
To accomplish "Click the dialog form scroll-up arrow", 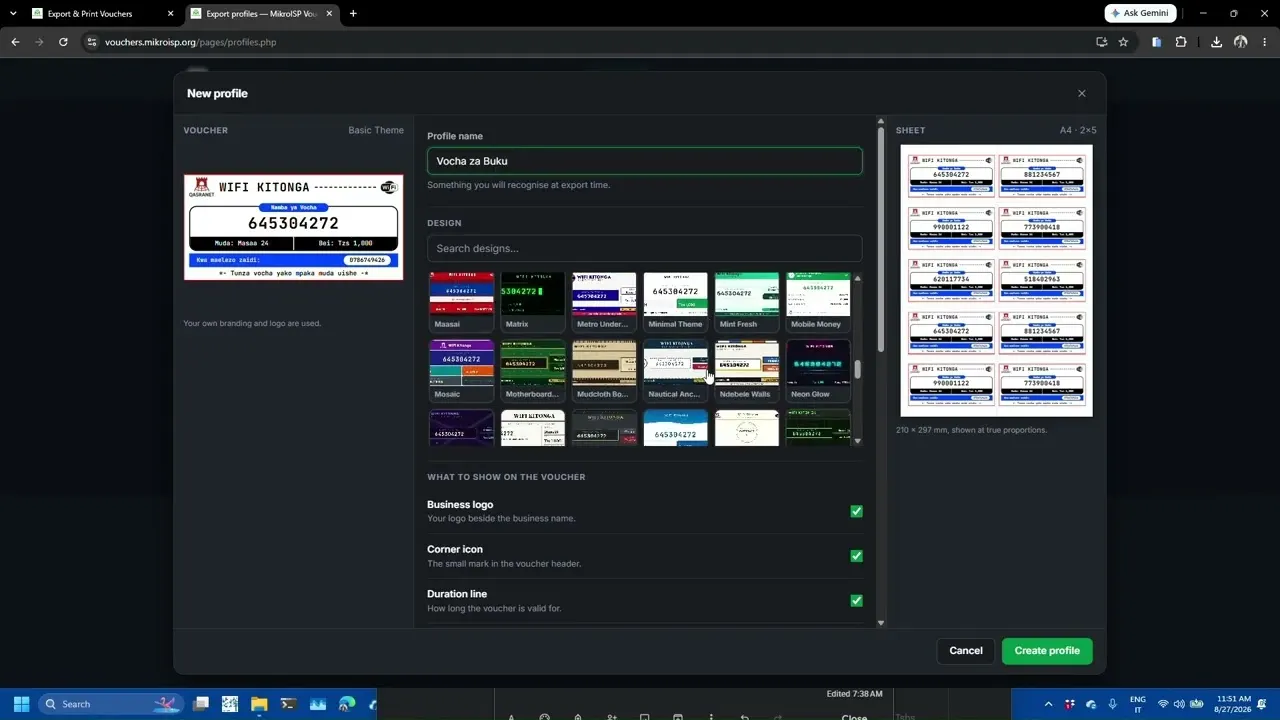I will coord(881,122).
